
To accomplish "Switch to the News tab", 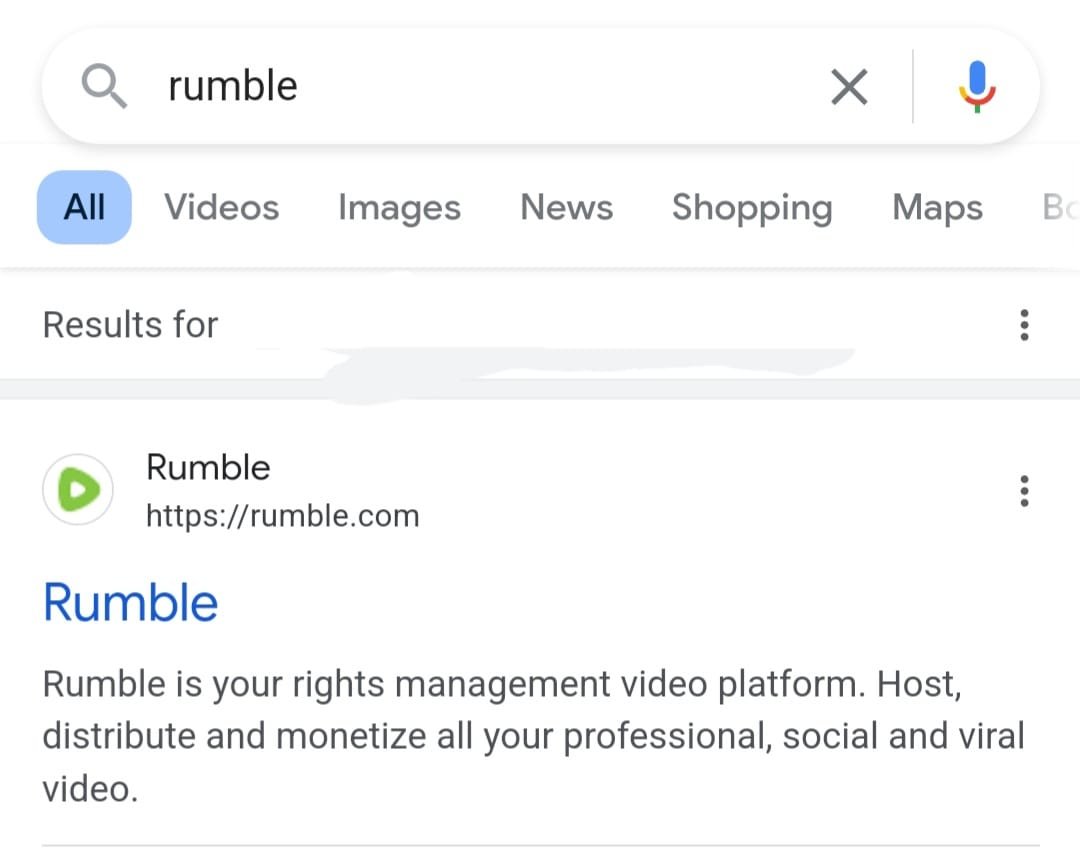I will tap(566, 207).
